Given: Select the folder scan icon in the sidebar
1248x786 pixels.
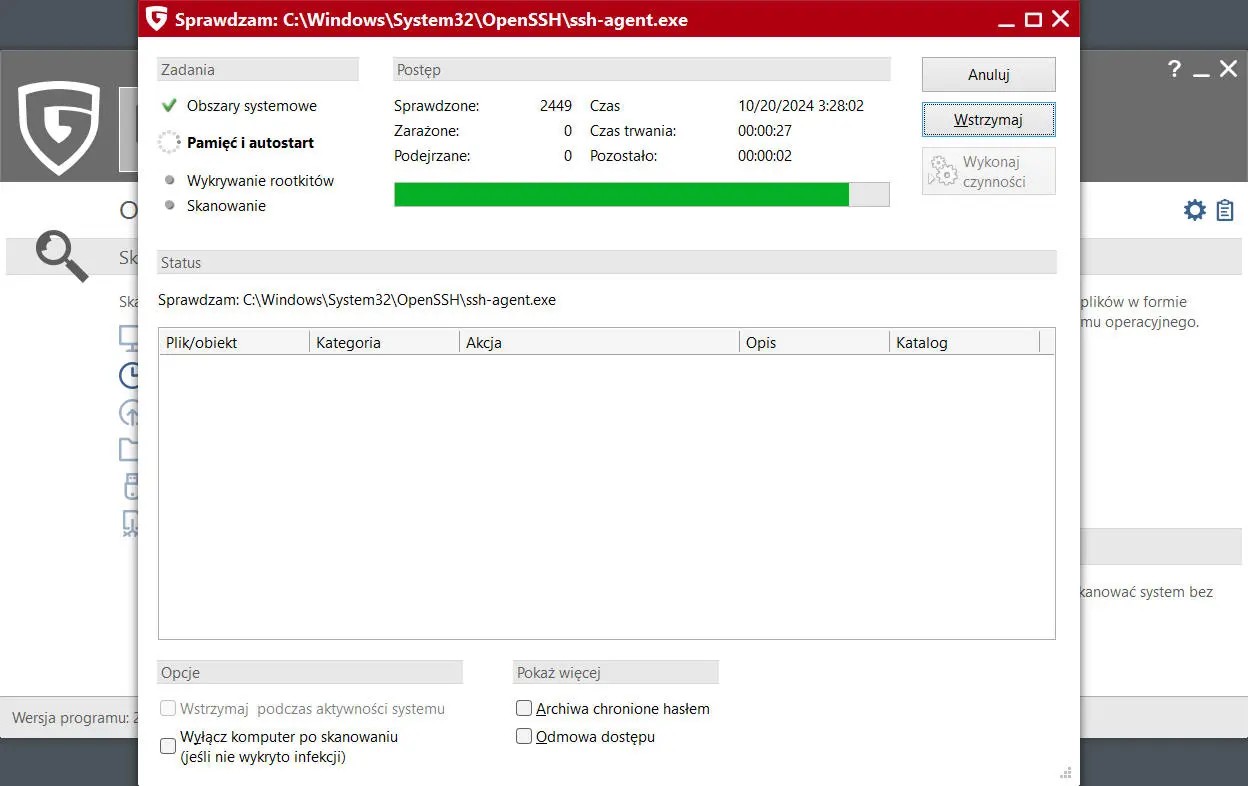Looking at the screenshot, I should tap(130, 449).
